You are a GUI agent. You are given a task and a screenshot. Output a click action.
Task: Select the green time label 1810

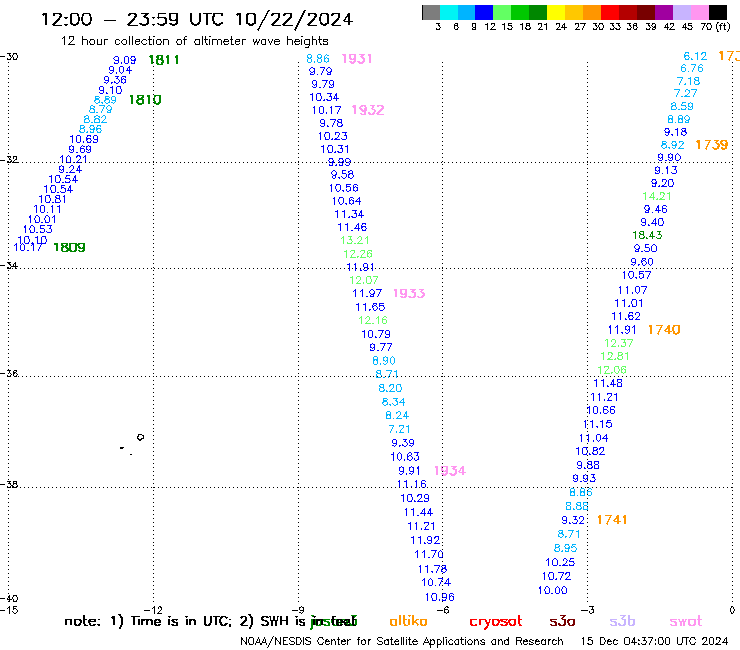point(145,100)
